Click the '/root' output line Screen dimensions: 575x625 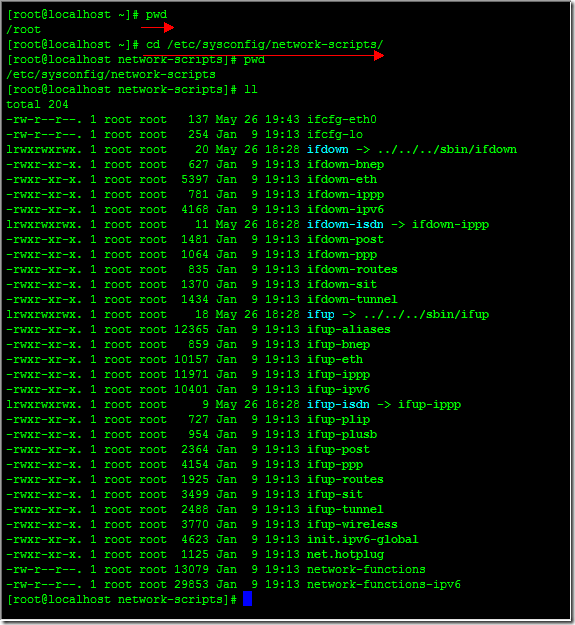coord(24,29)
